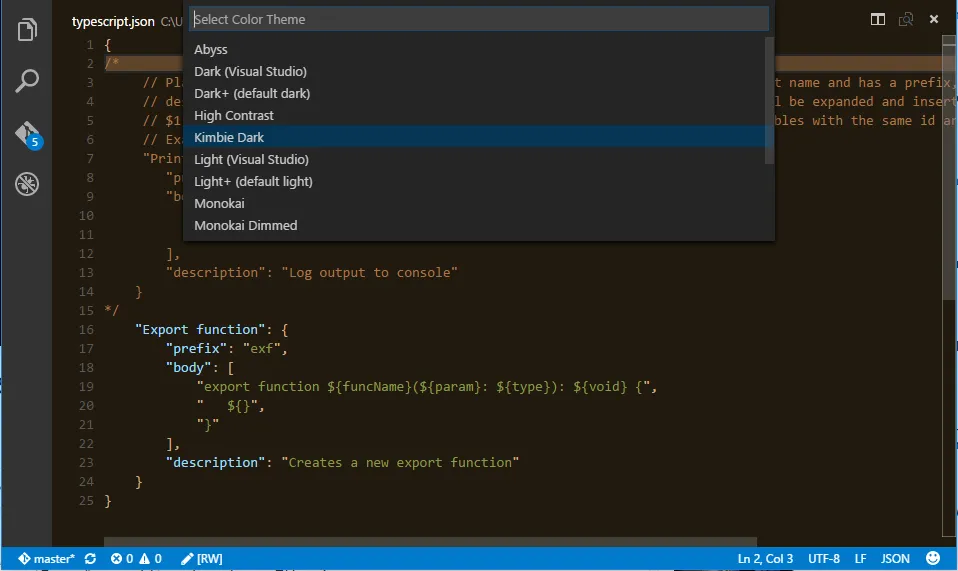Click the "exf" value text
This screenshot has height=571, width=958.
click(261, 348)
